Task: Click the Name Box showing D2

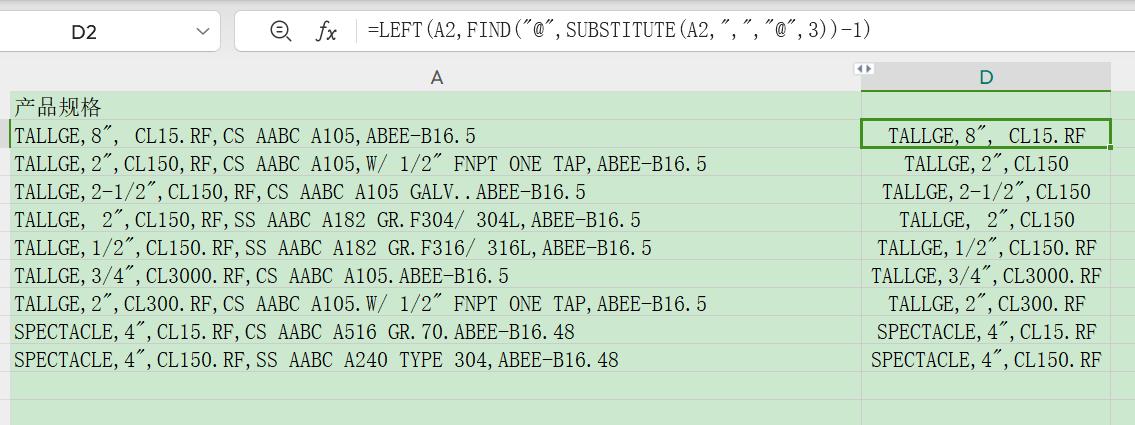Action: point(109,31)
